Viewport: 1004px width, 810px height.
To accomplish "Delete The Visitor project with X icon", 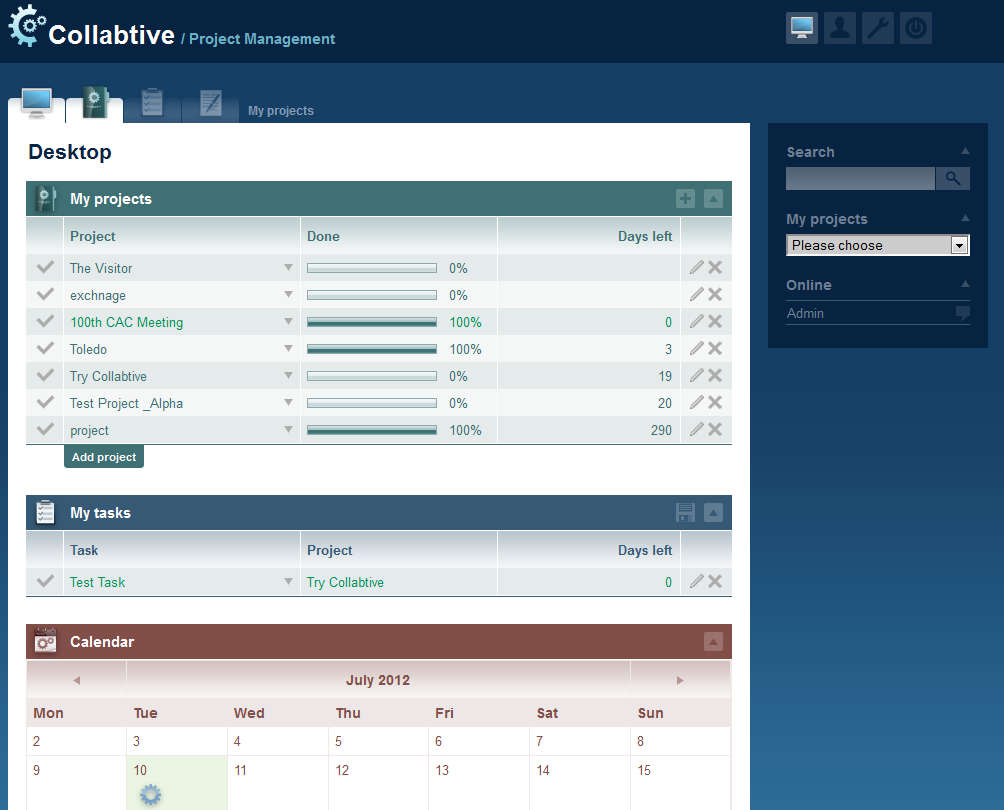I will (715, 268).
